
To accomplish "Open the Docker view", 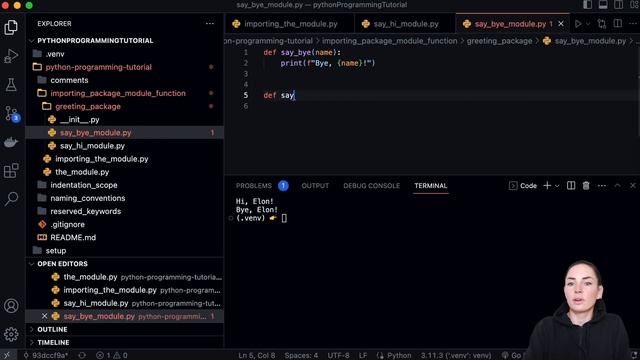I will click(11, 142).
